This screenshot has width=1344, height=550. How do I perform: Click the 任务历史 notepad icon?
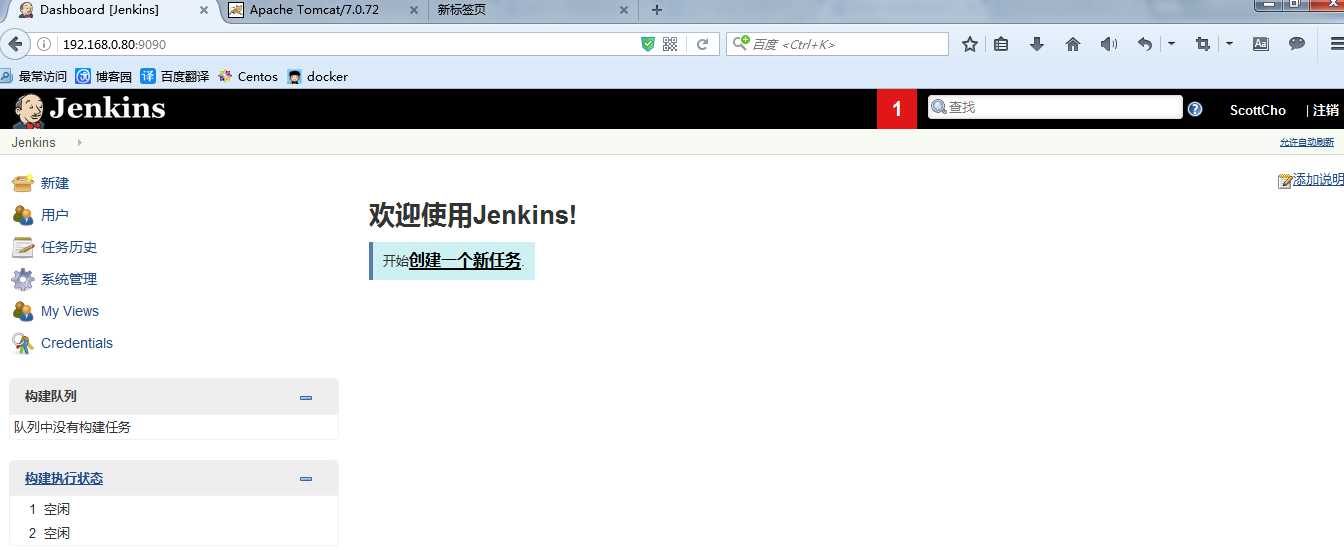pos(23,247)
